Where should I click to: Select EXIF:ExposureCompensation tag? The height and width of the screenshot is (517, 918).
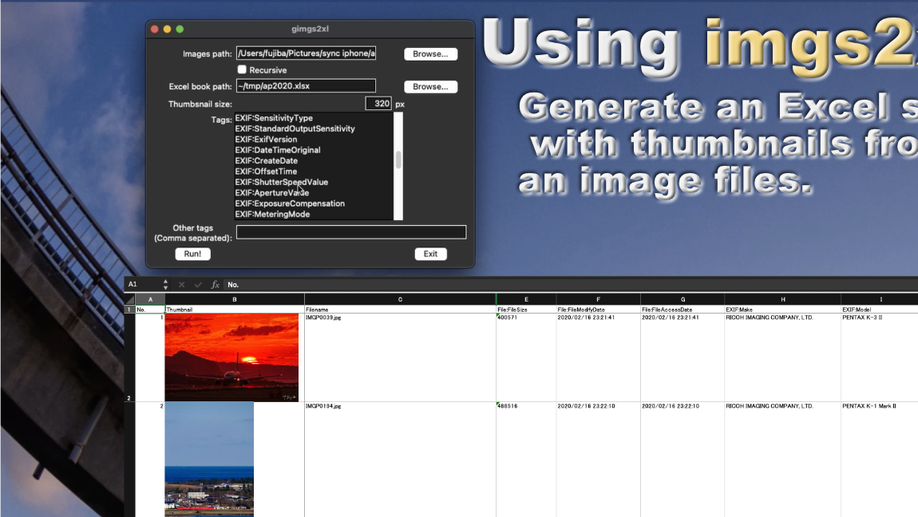(x=290, y=204)
